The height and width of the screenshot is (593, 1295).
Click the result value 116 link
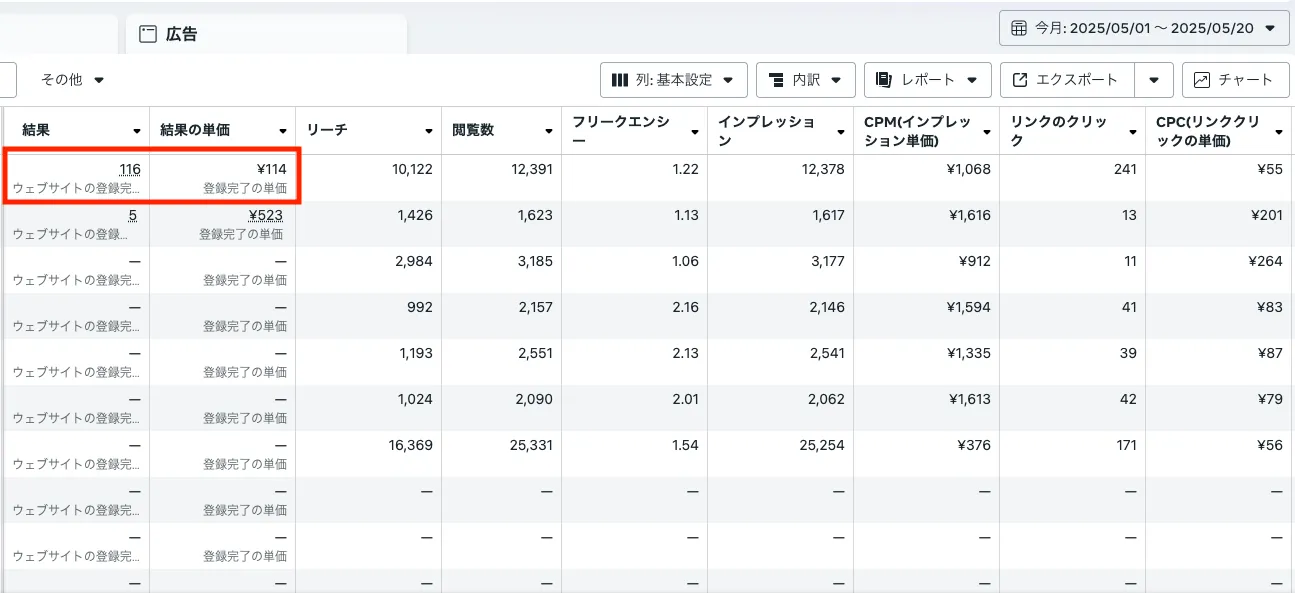129,169
